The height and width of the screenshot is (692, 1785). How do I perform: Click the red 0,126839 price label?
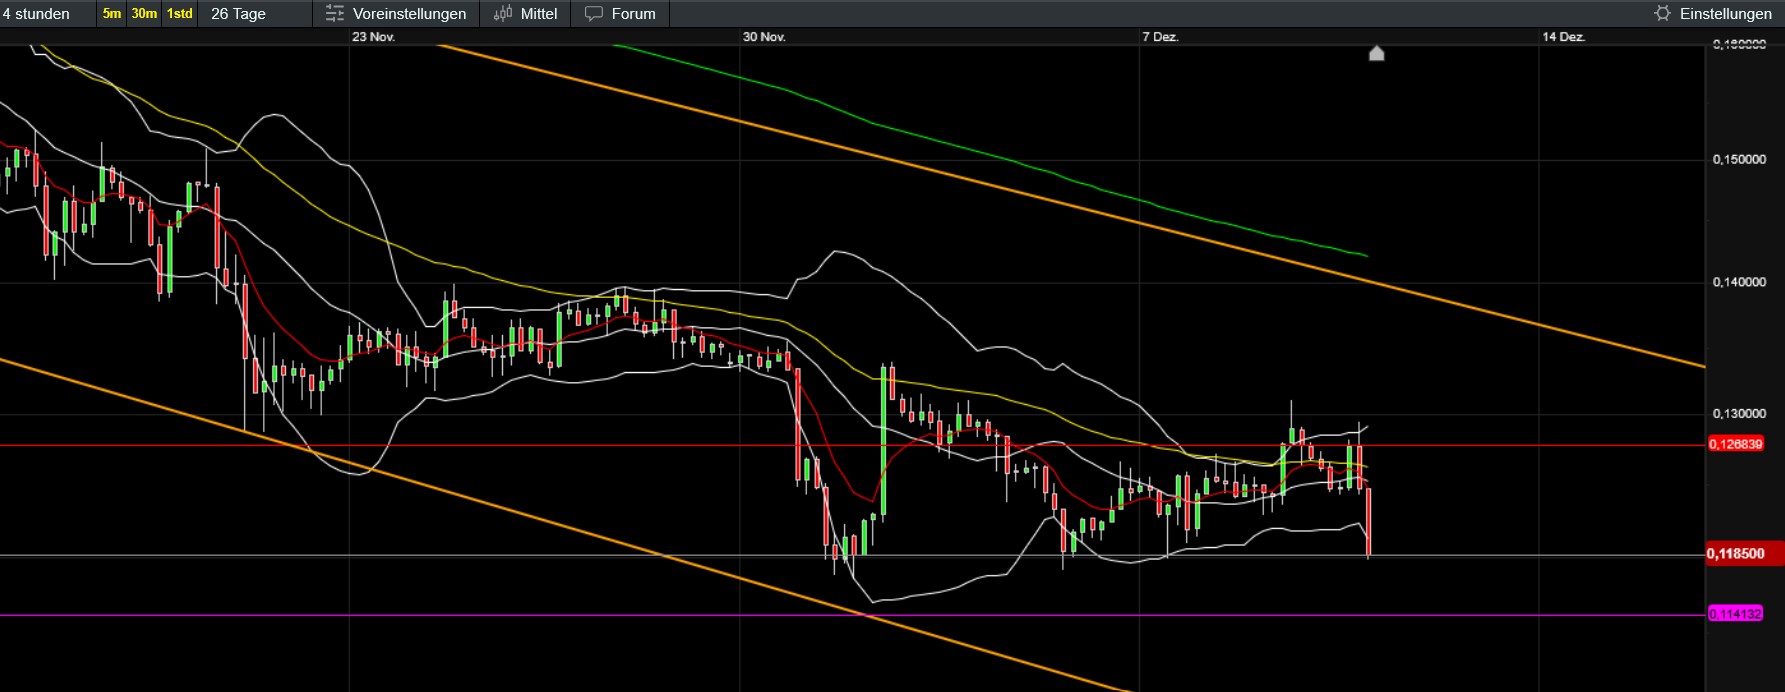click(x=1735, y=444)
